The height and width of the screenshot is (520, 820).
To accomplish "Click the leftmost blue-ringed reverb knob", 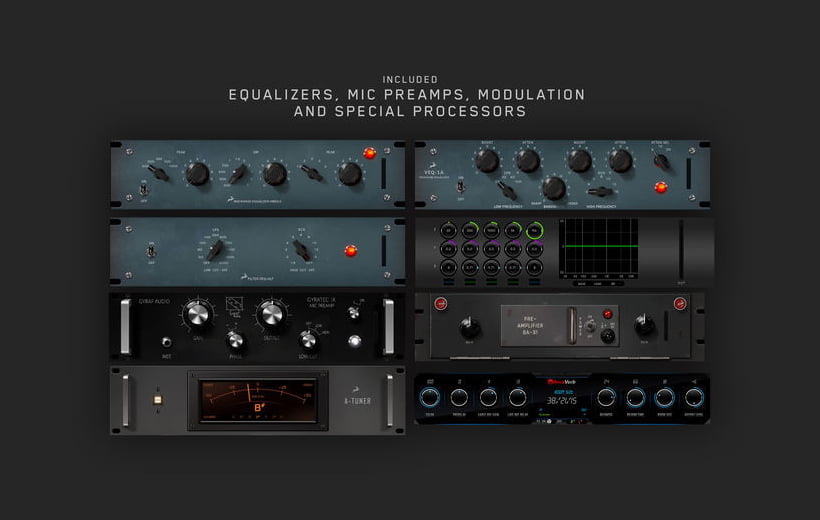I will [x=429, y=396].
